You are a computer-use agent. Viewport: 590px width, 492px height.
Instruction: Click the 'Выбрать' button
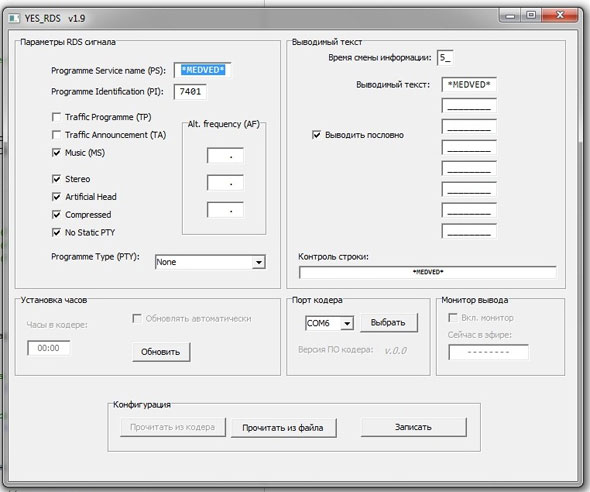(x=389, y=323)
